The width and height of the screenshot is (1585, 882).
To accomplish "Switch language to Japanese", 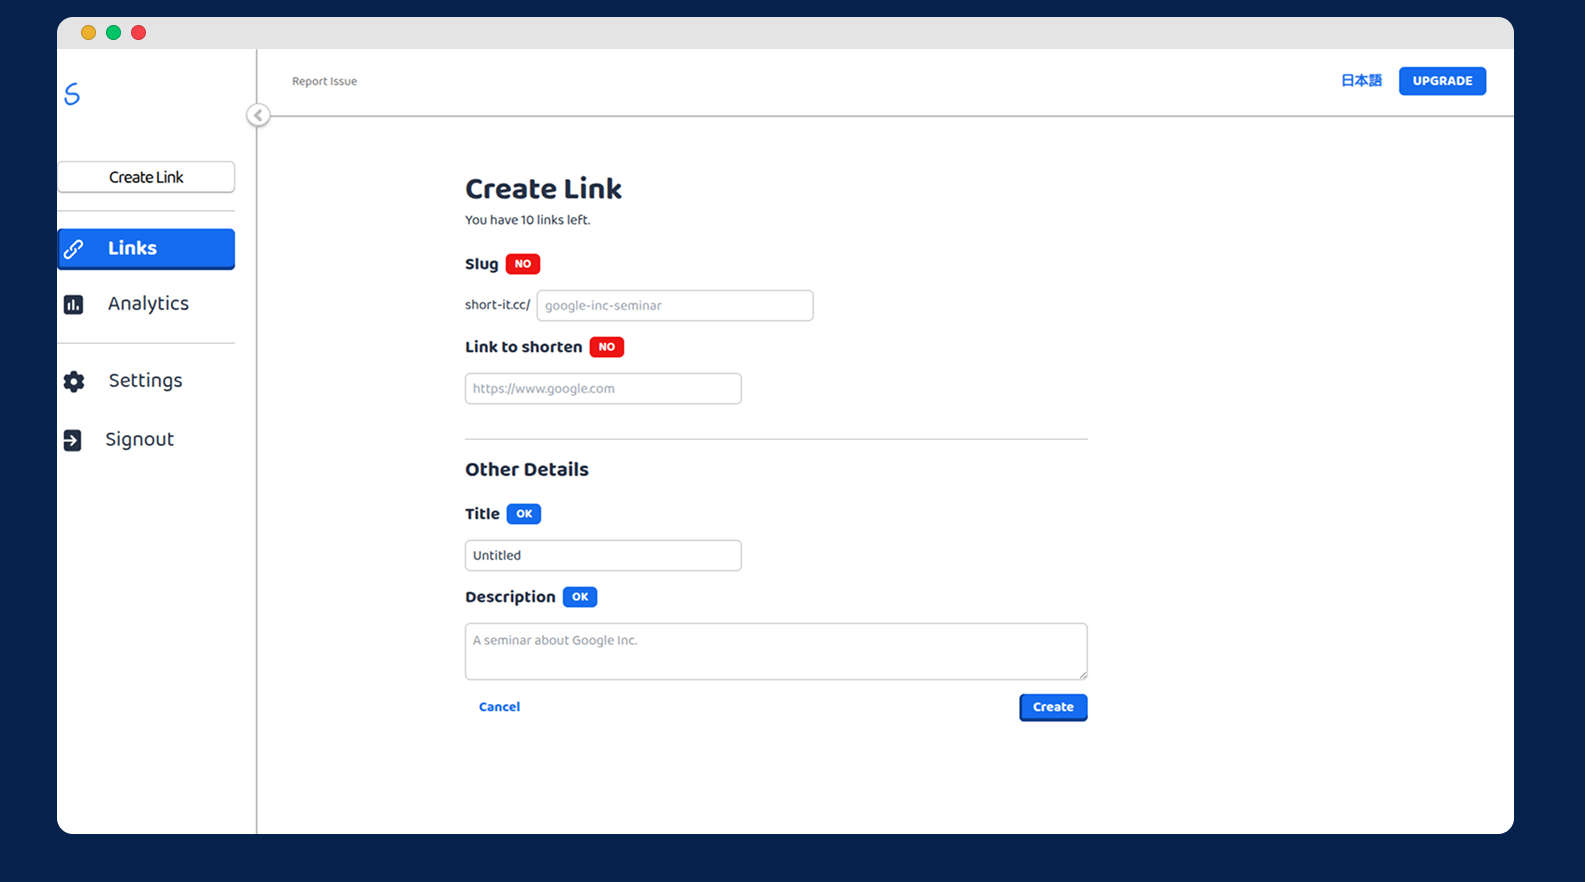I will click(x=1361, y=81).
